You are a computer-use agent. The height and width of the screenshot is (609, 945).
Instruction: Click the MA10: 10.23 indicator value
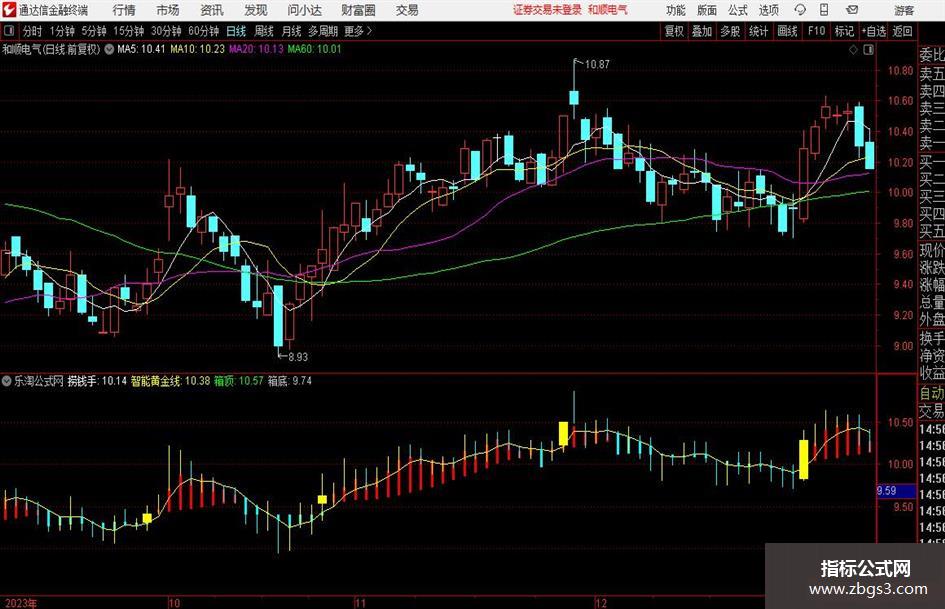tap(198, 49)
